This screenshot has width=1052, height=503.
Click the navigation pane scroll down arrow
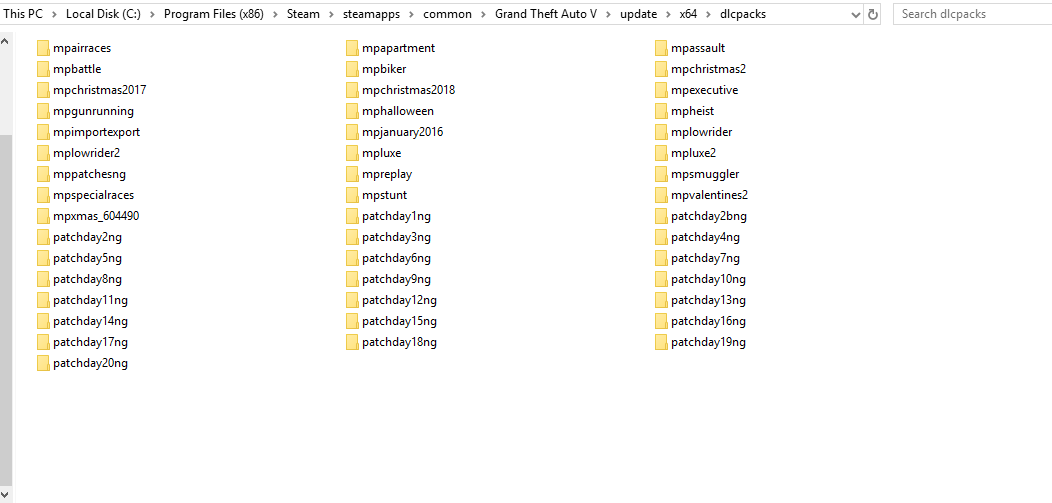5,494
